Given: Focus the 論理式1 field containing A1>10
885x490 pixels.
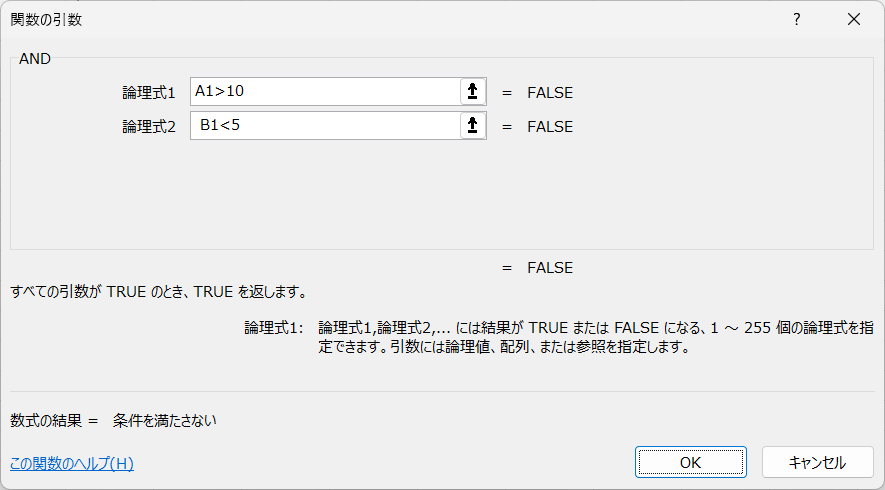Looking at the screenshot, I should 326,91.
